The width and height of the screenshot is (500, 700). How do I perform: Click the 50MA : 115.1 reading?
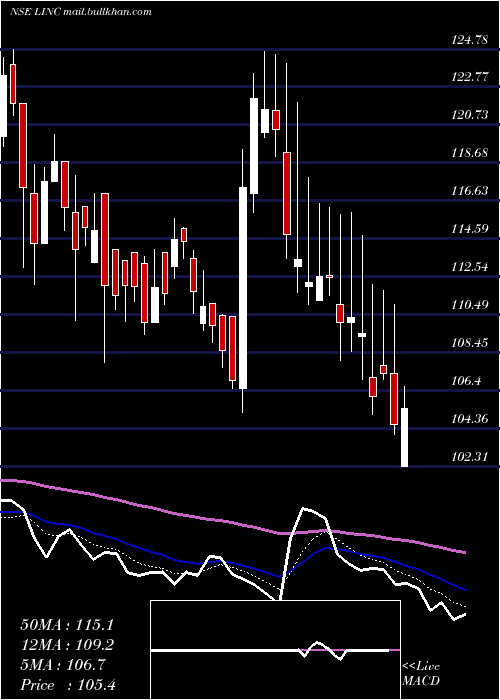point(67,625)
